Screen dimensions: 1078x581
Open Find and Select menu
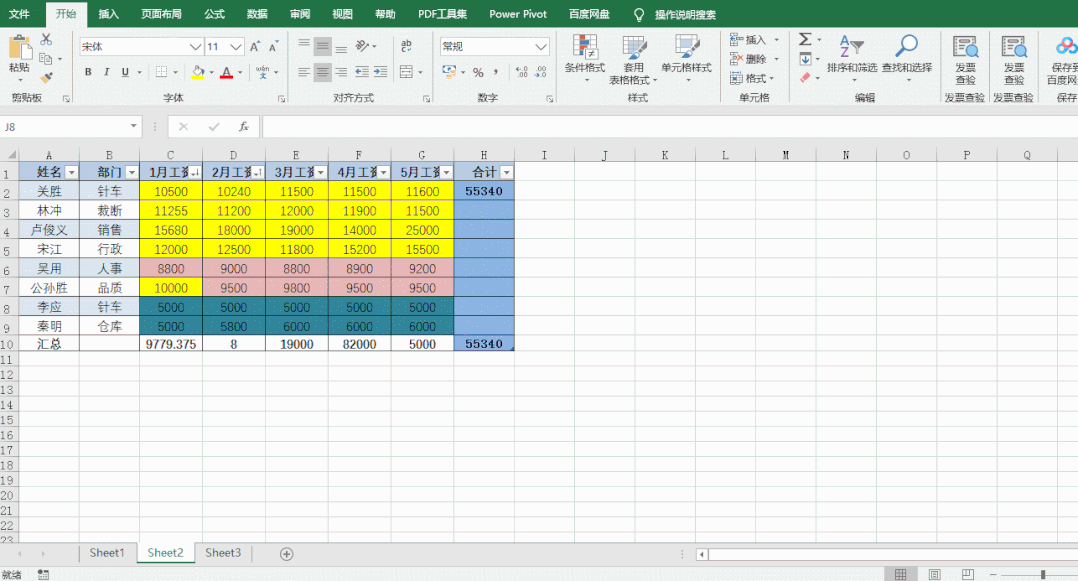907,58
